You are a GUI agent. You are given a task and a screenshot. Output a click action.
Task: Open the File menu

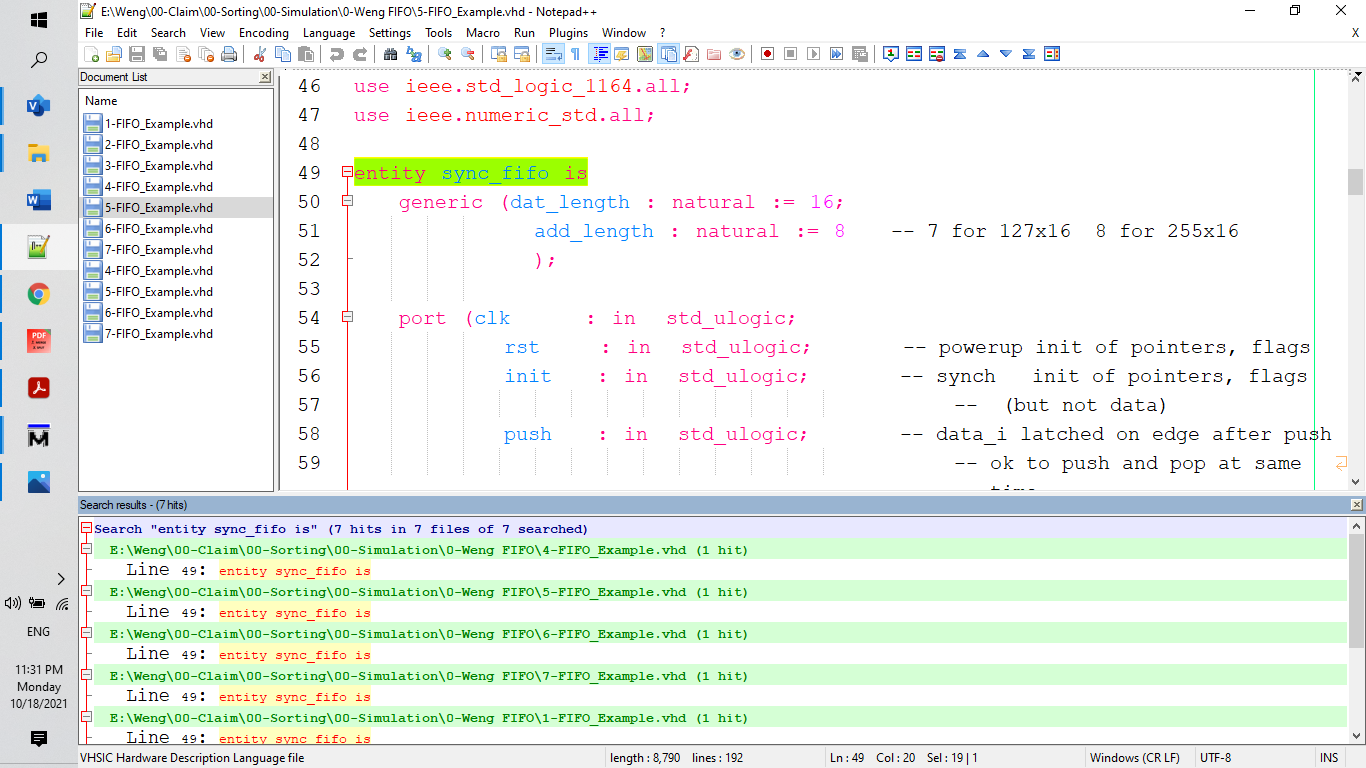pos(94,33)
